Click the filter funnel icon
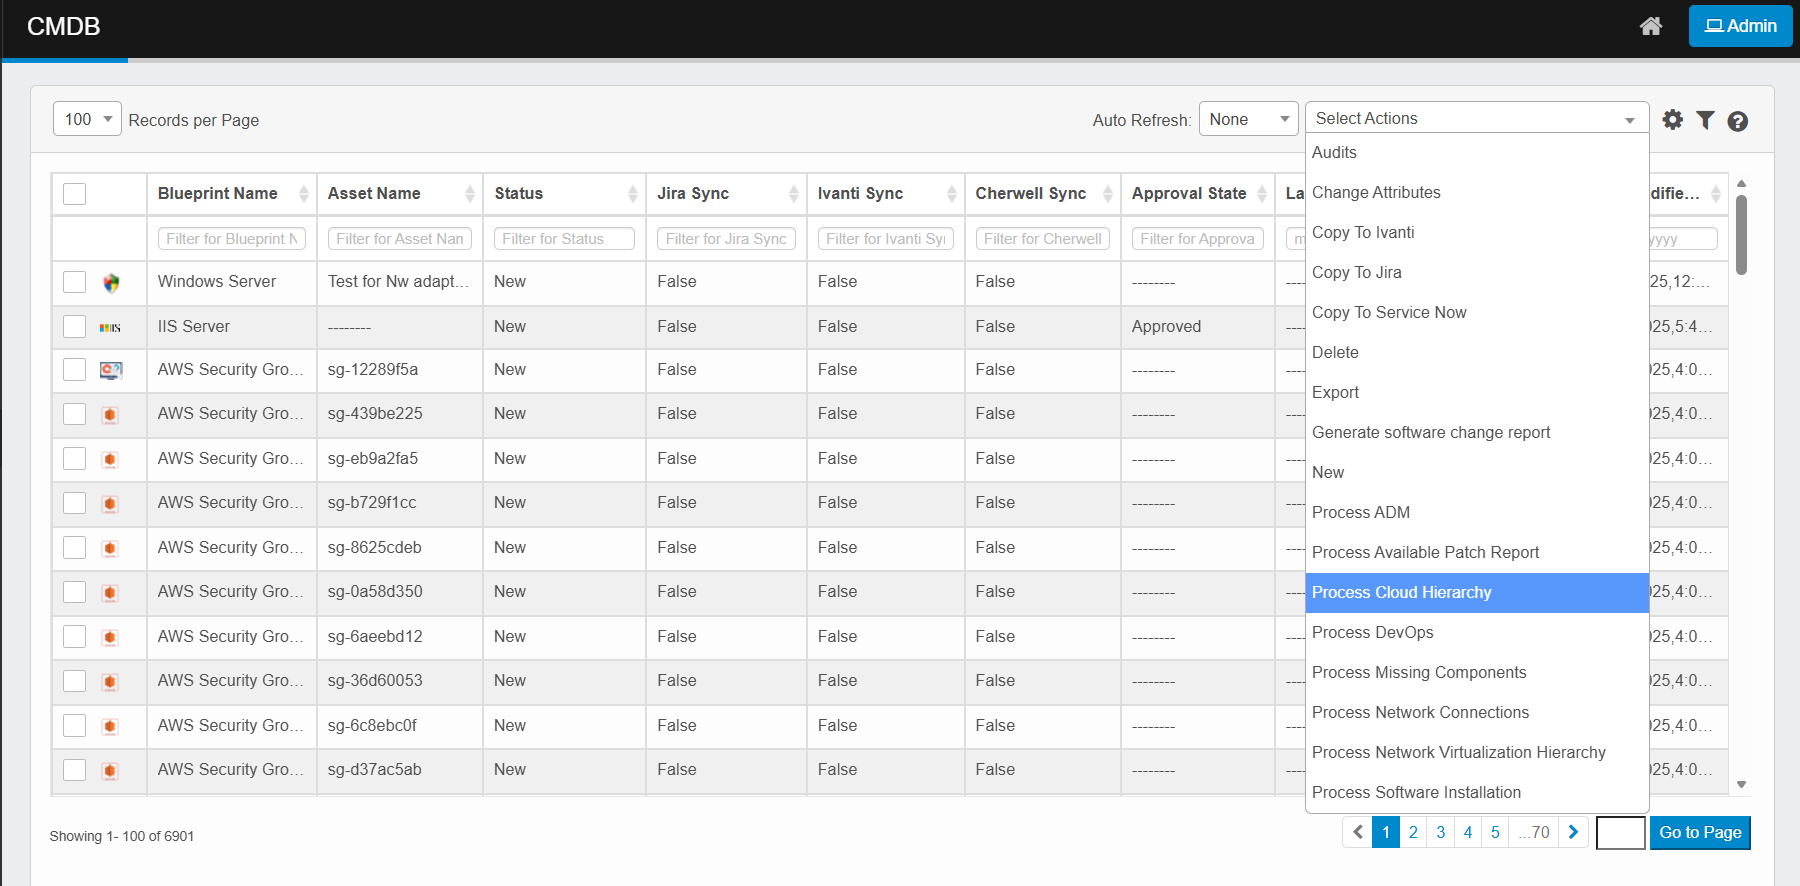Image resolution: width=1800 pixels, height=886 pixels. pos(1706,120)
